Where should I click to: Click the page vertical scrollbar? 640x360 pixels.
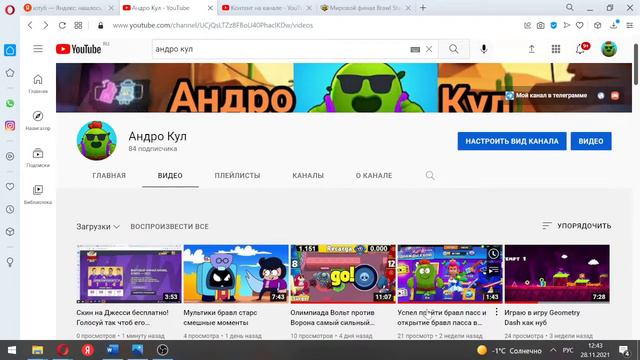pos(636,64)
